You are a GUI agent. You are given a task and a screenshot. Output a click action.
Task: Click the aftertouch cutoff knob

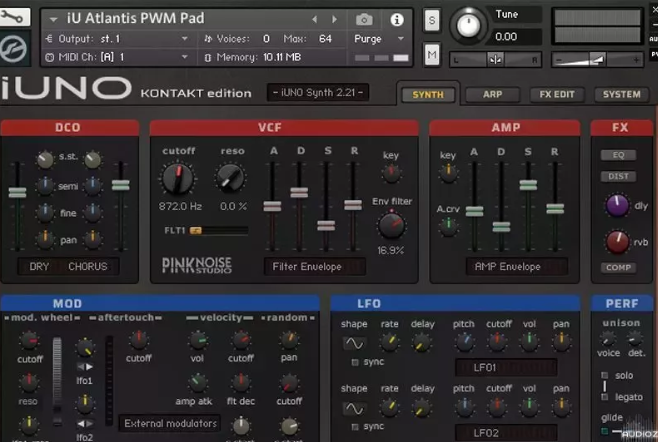pyautogui.click(x=138, y=340)
